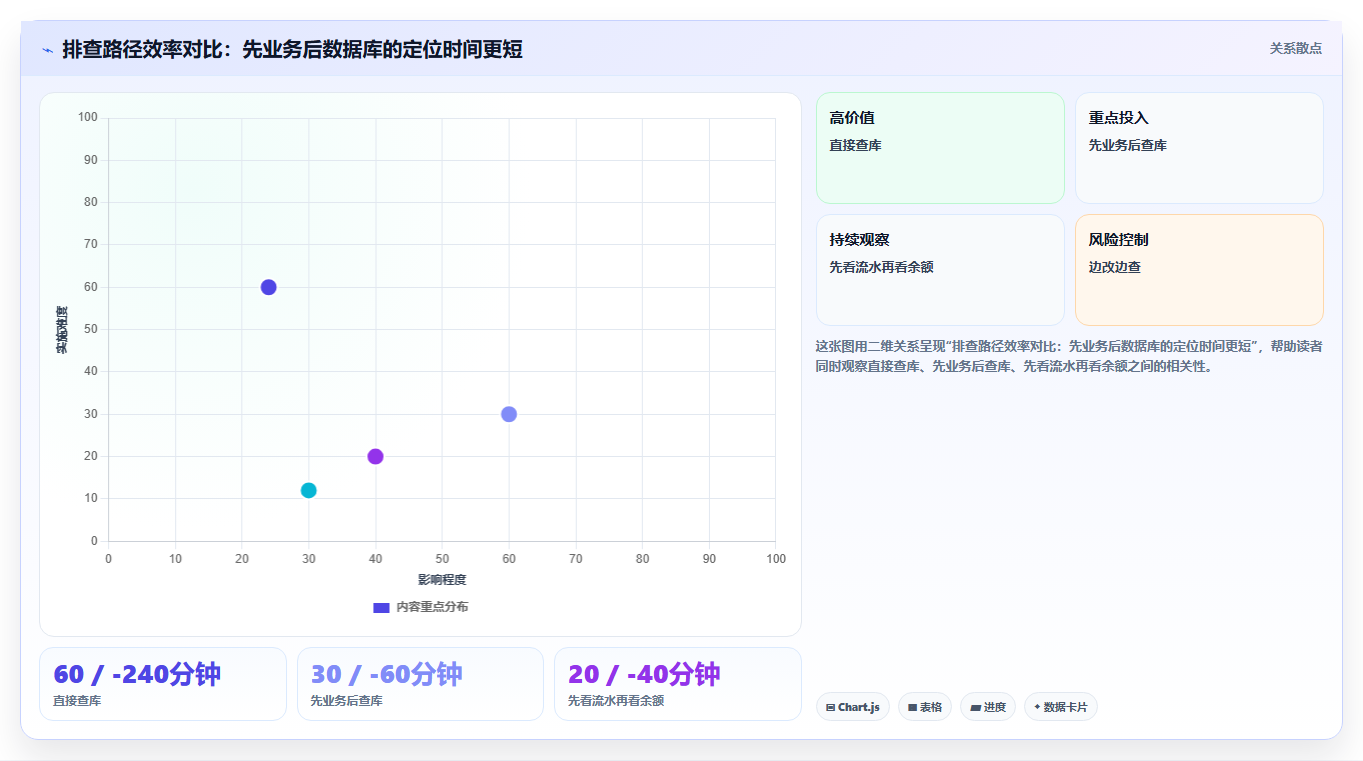Click the 数据卡片 tag chip
1363x761 pixels.
coord(1061,707)
